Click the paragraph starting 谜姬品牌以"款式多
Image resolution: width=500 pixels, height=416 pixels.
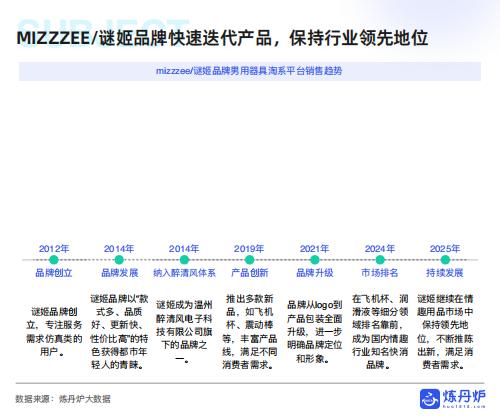tap(119, 332)
